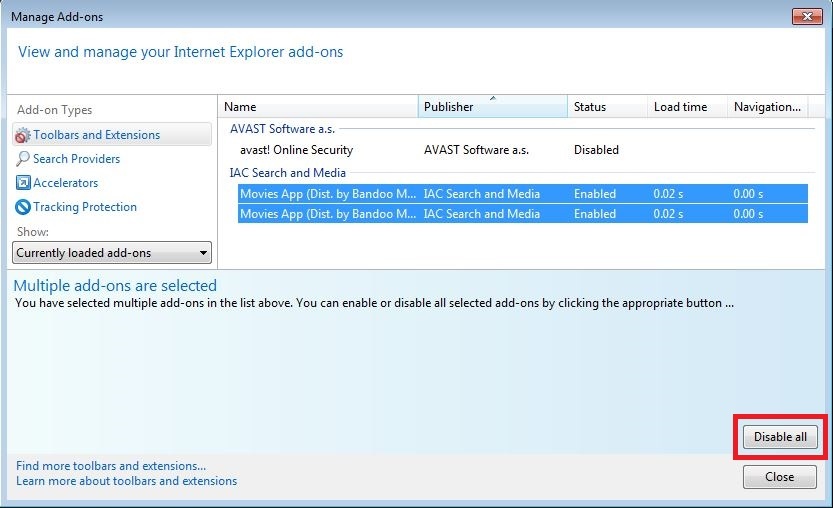Click the Tracking Protection blocked-circle icon

coord(23,207)
